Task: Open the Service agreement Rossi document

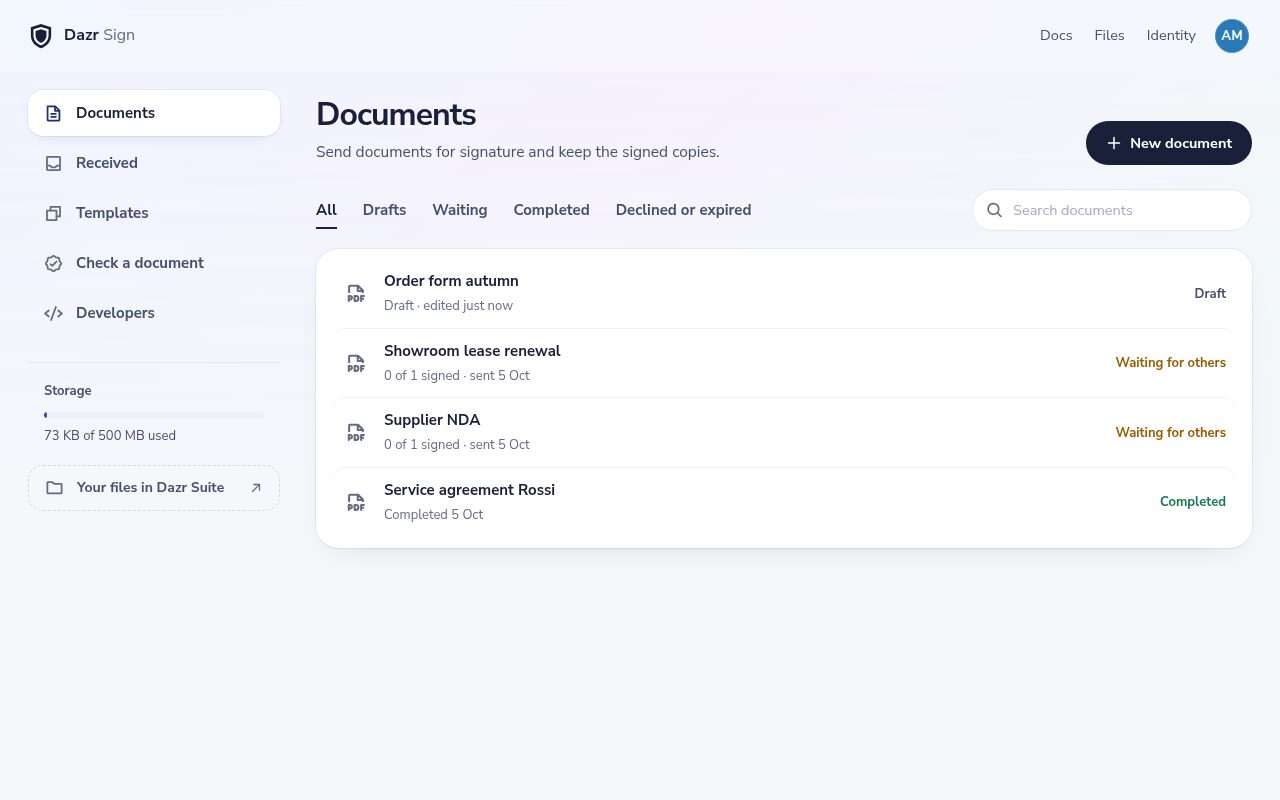Action: 784,502
